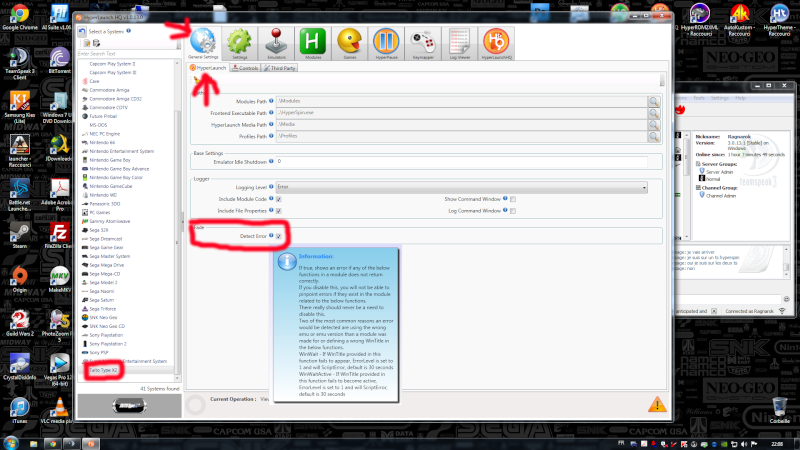Select Nintendo 64 in the system list
The image size is (800, 450).
(x=102, y=142)
